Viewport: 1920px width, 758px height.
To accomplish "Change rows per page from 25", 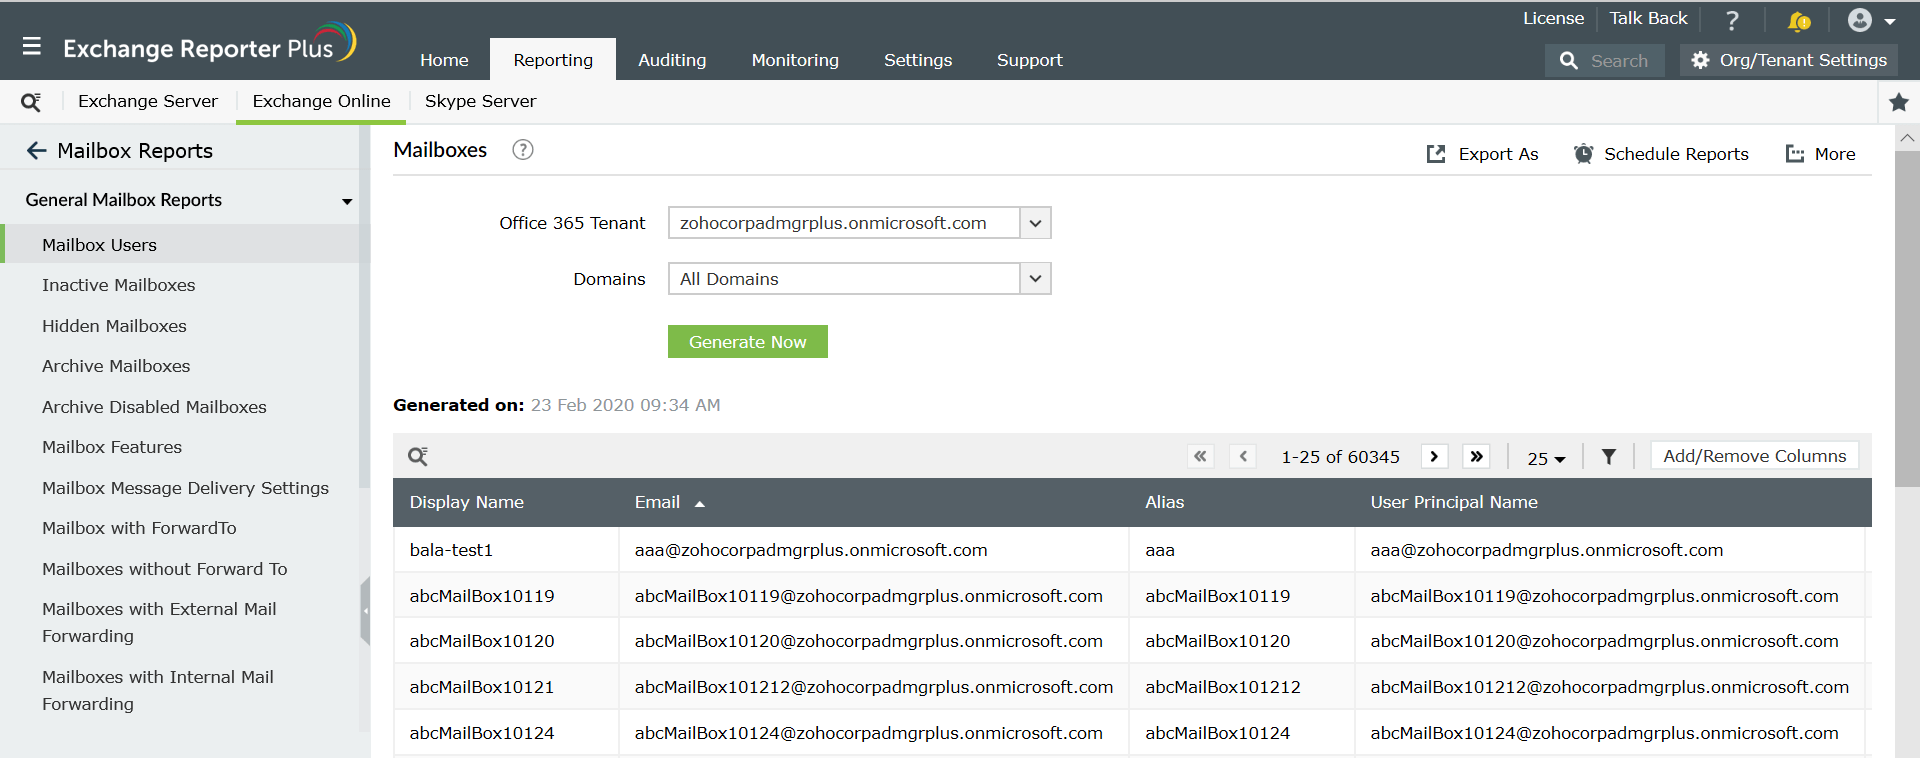I will click(1546, 458).
